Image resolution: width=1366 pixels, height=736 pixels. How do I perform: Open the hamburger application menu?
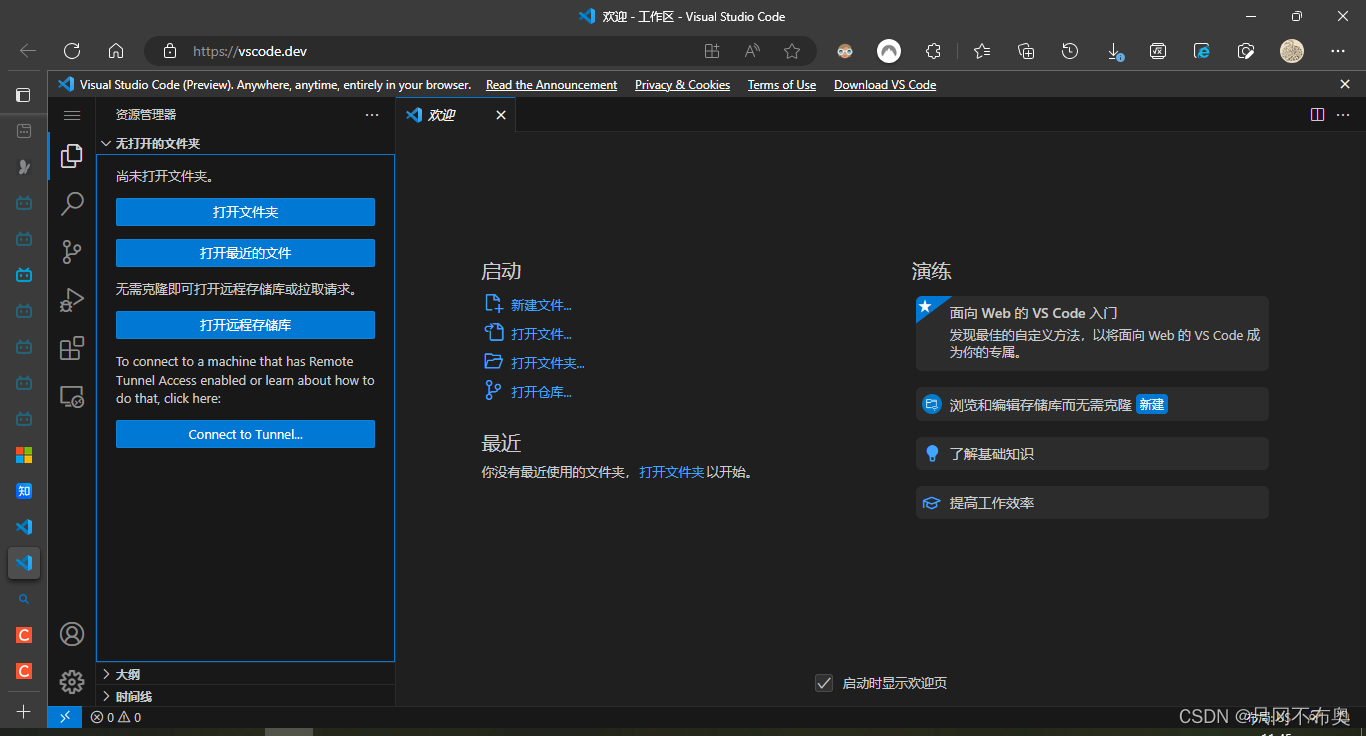pos(72,116)
